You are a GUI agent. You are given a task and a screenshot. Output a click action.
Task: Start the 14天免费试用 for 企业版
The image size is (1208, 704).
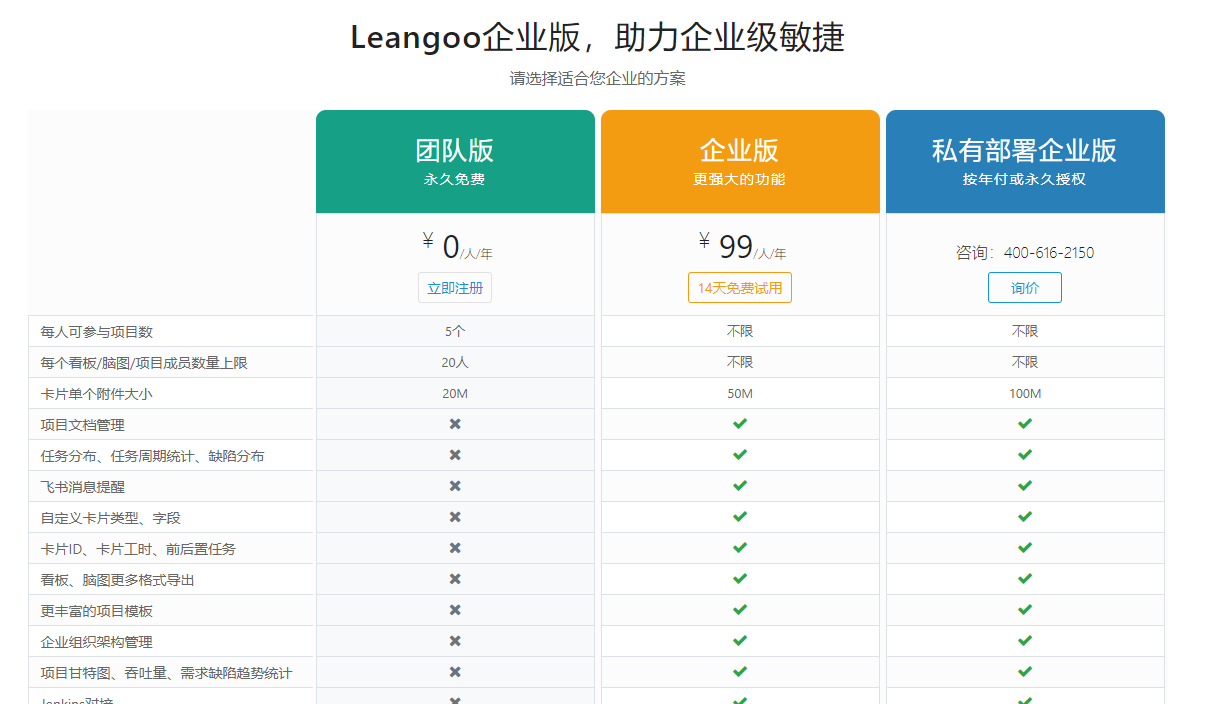pyautogui.click(x=740, y=288)
